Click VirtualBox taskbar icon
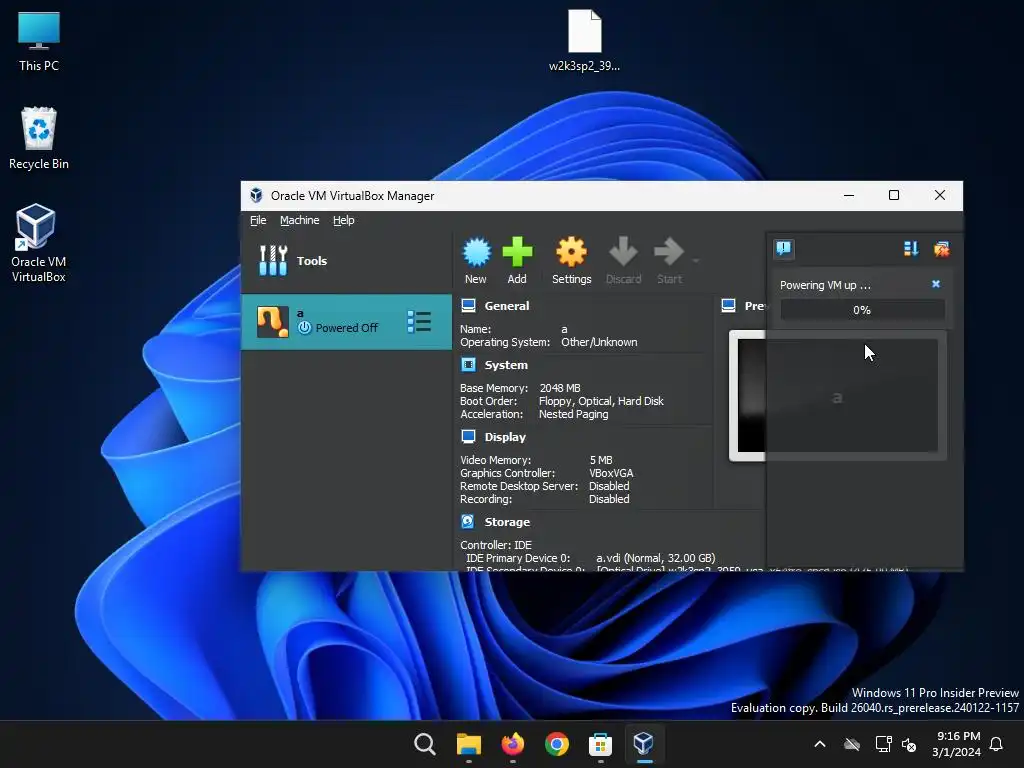 click(644, 744)
